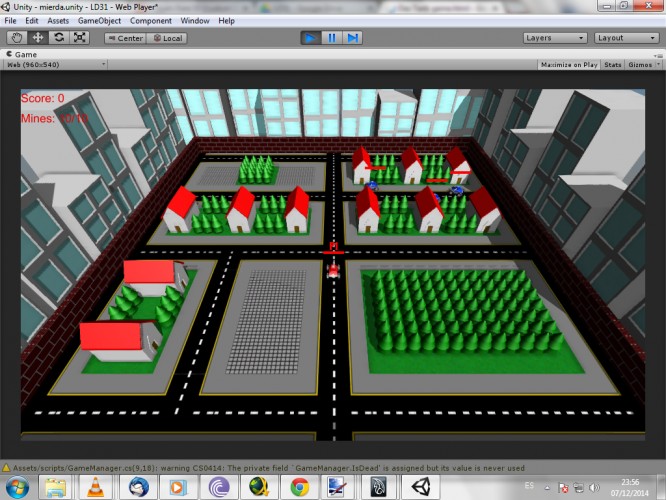Toggle the Local handle rotation button
Viewport: 666px width, 500px height.
click(167, 38)
